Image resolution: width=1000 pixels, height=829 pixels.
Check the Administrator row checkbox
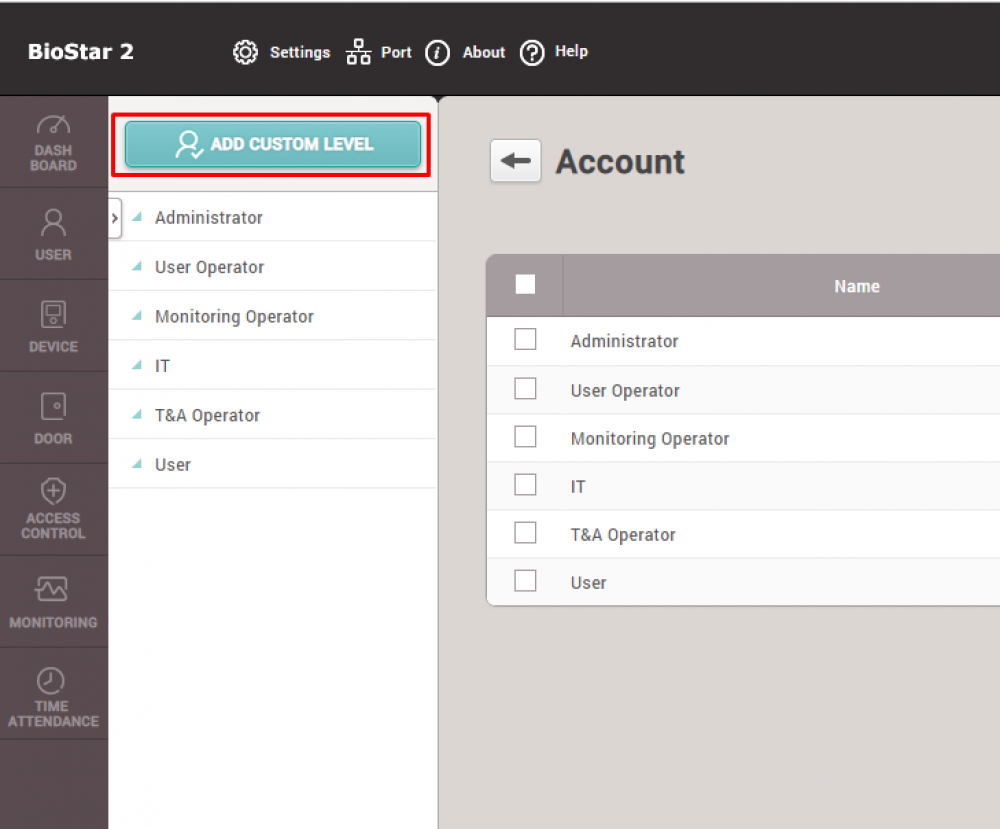[x=525, y=340]
